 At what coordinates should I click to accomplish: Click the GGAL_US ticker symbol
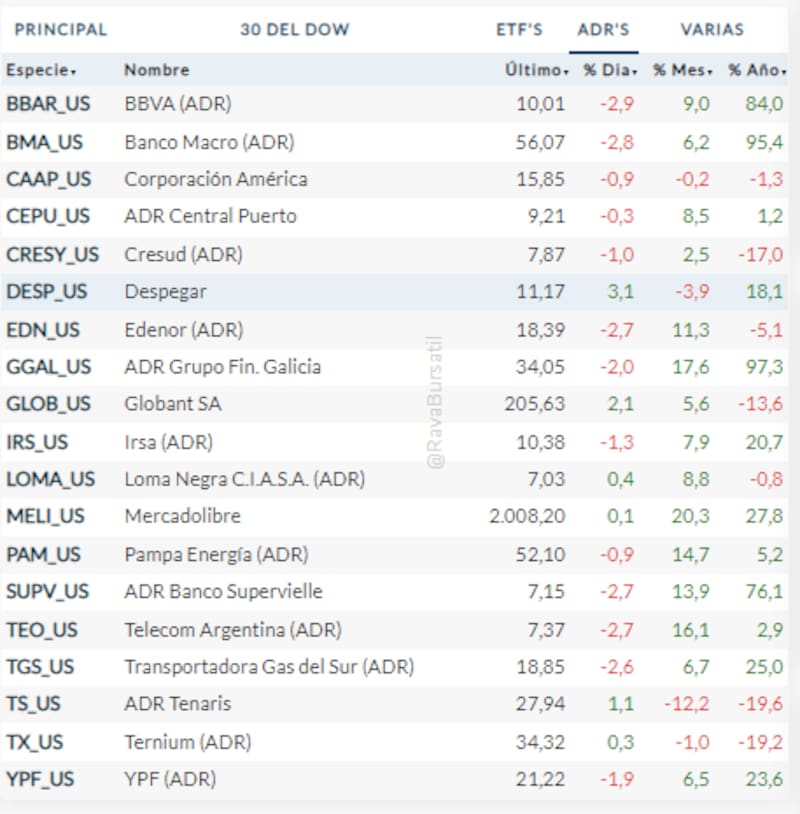point(48,367)
